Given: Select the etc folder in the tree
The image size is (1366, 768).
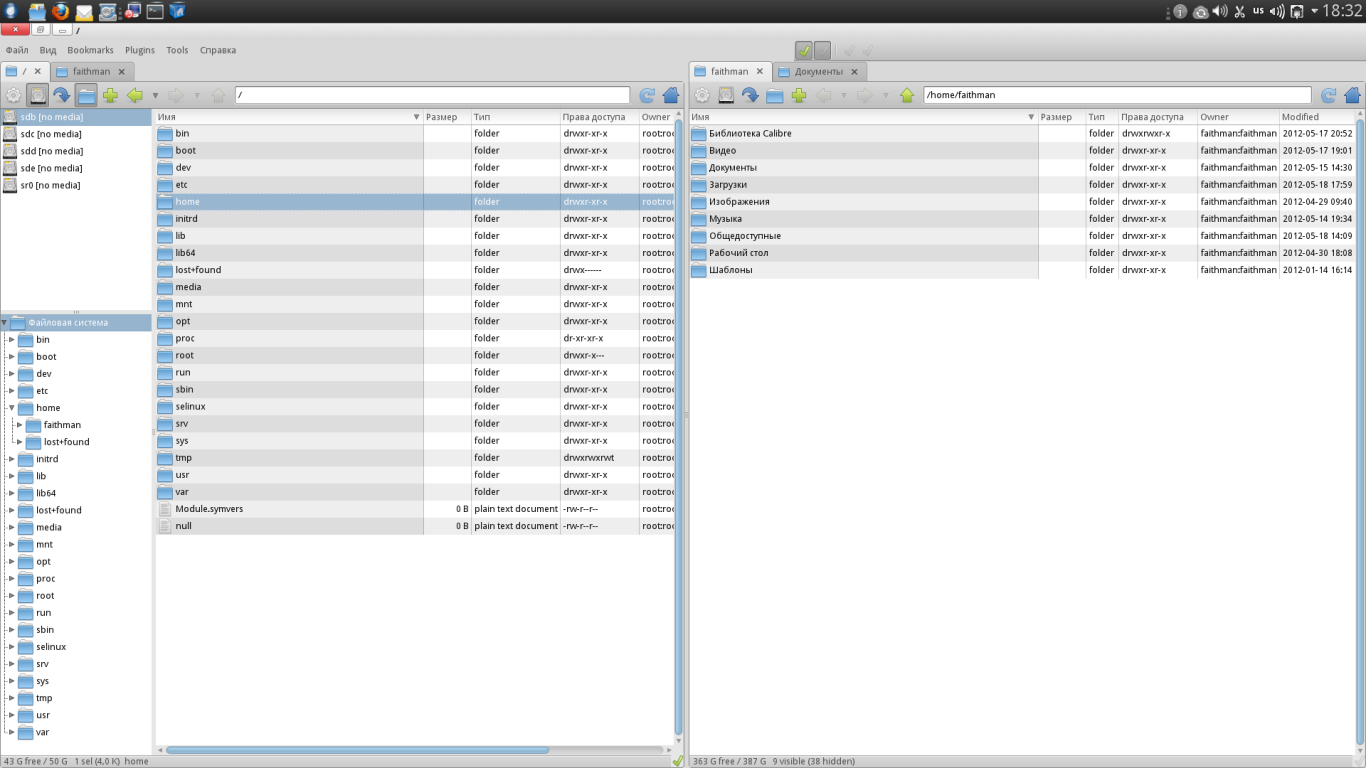Looking at the screenshot, I should click(x=42, y=391).
